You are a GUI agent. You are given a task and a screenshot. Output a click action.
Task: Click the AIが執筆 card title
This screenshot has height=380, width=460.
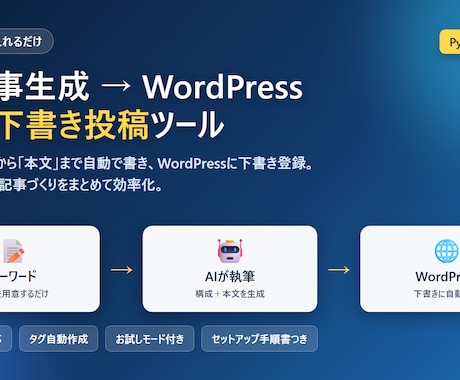[230, 276]
